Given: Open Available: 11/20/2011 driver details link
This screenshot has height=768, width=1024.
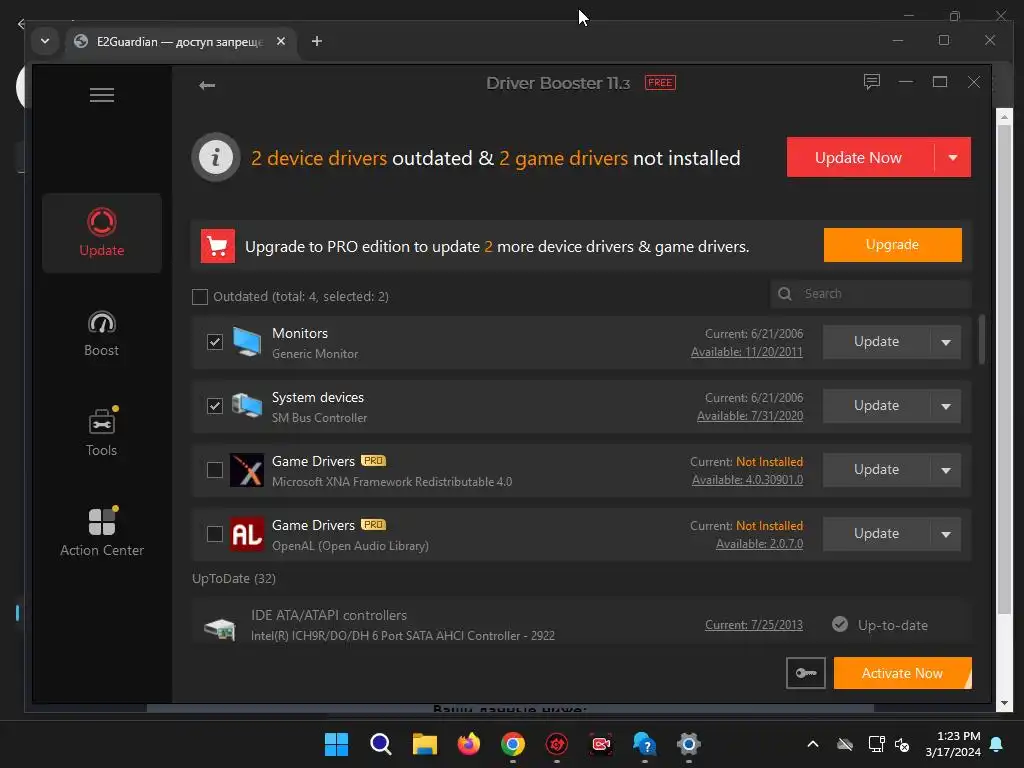Looking at the screenshot, I should click(746, 352).
